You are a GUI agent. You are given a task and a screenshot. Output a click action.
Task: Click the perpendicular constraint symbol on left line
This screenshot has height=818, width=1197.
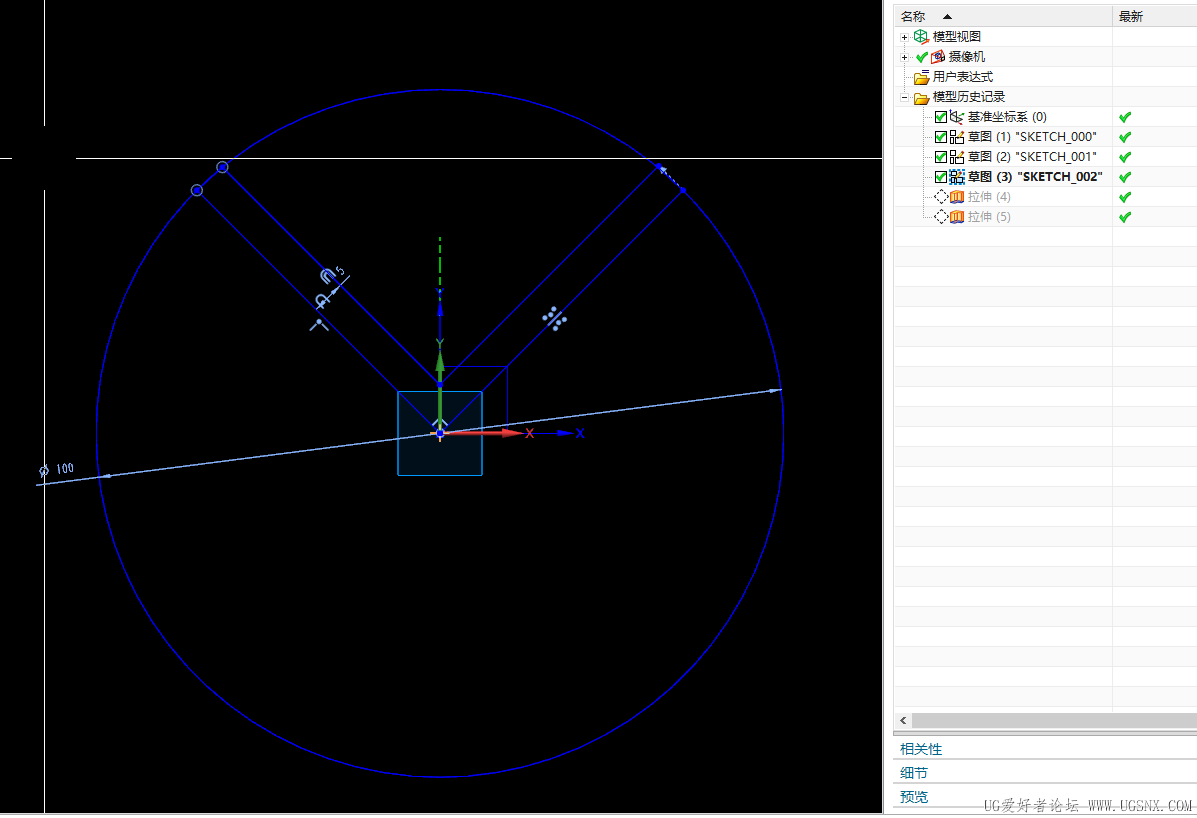coord(319,325)
